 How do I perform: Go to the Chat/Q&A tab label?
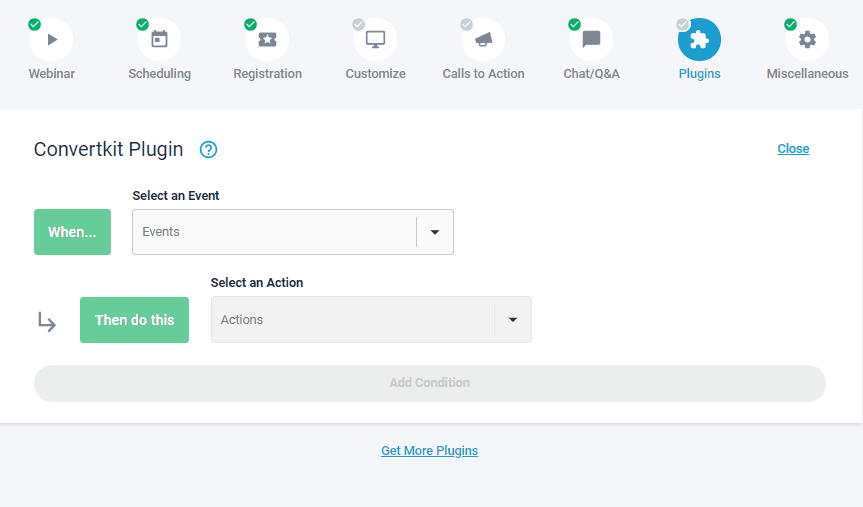click(x=591, y=74)
